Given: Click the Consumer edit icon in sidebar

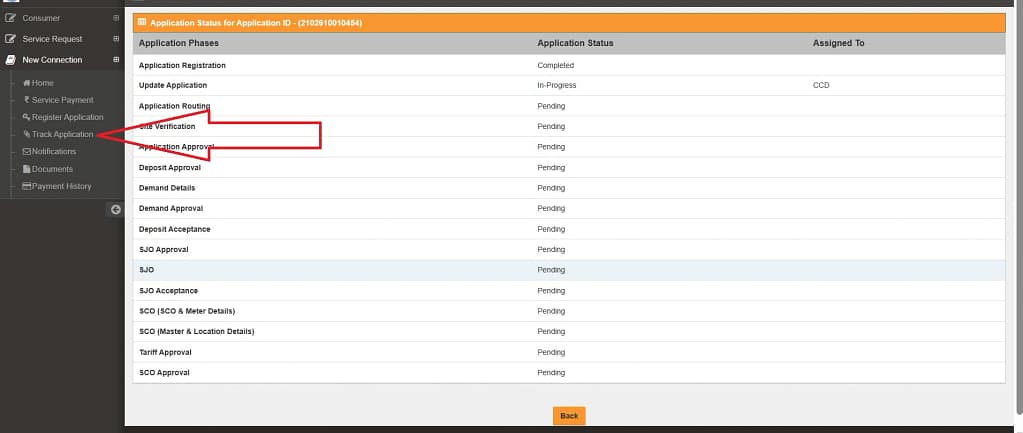Looking at the screenshot, I should (12, 18).
